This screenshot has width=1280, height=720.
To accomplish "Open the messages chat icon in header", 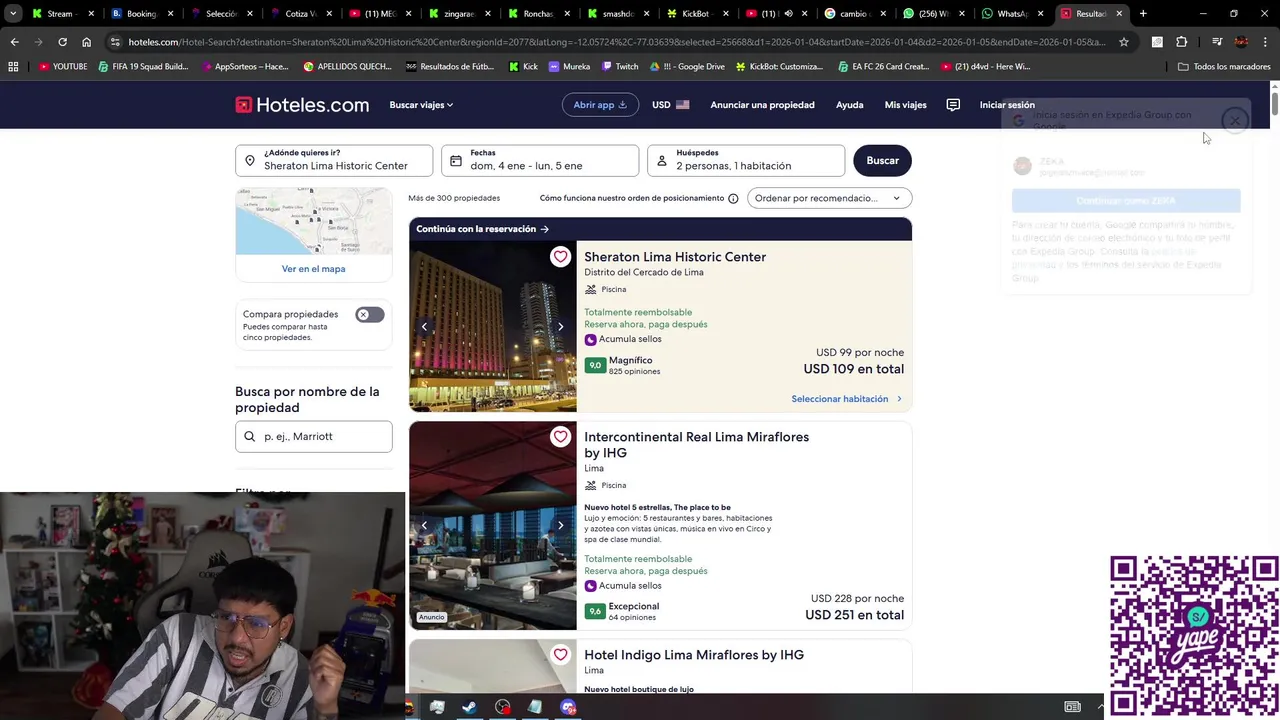I will click(x=953, y=105).
